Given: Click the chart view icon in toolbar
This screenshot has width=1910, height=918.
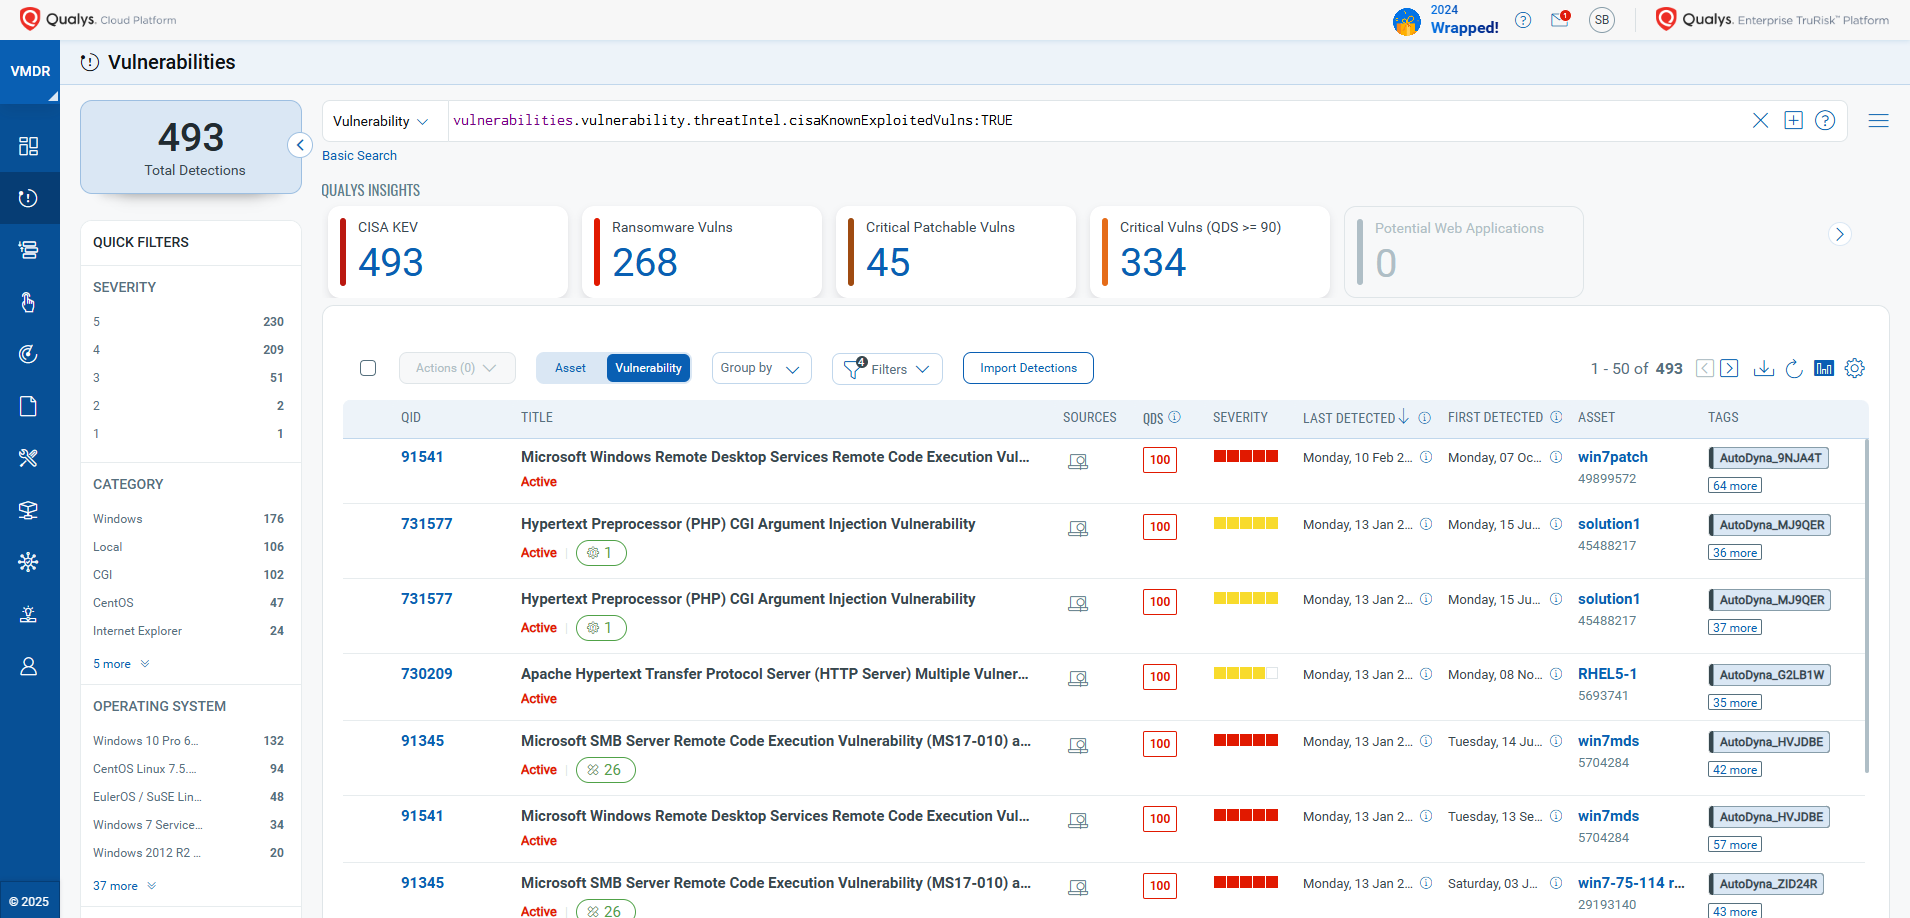Looking at the screenshot, I should pos(1824,368).
